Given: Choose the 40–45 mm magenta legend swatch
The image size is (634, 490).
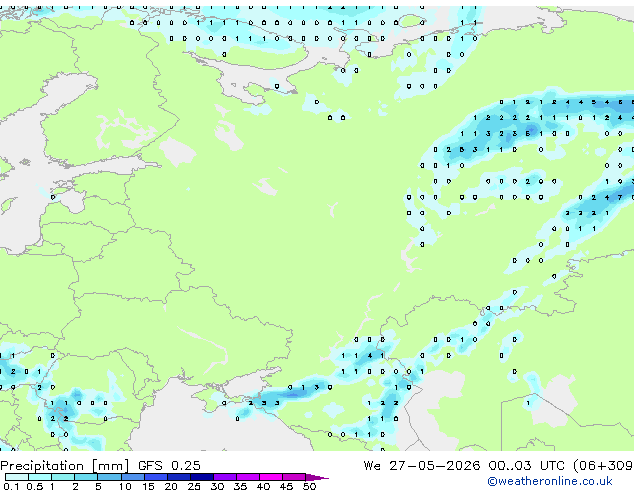Looking at the screenshot, I should pos(271,477).
